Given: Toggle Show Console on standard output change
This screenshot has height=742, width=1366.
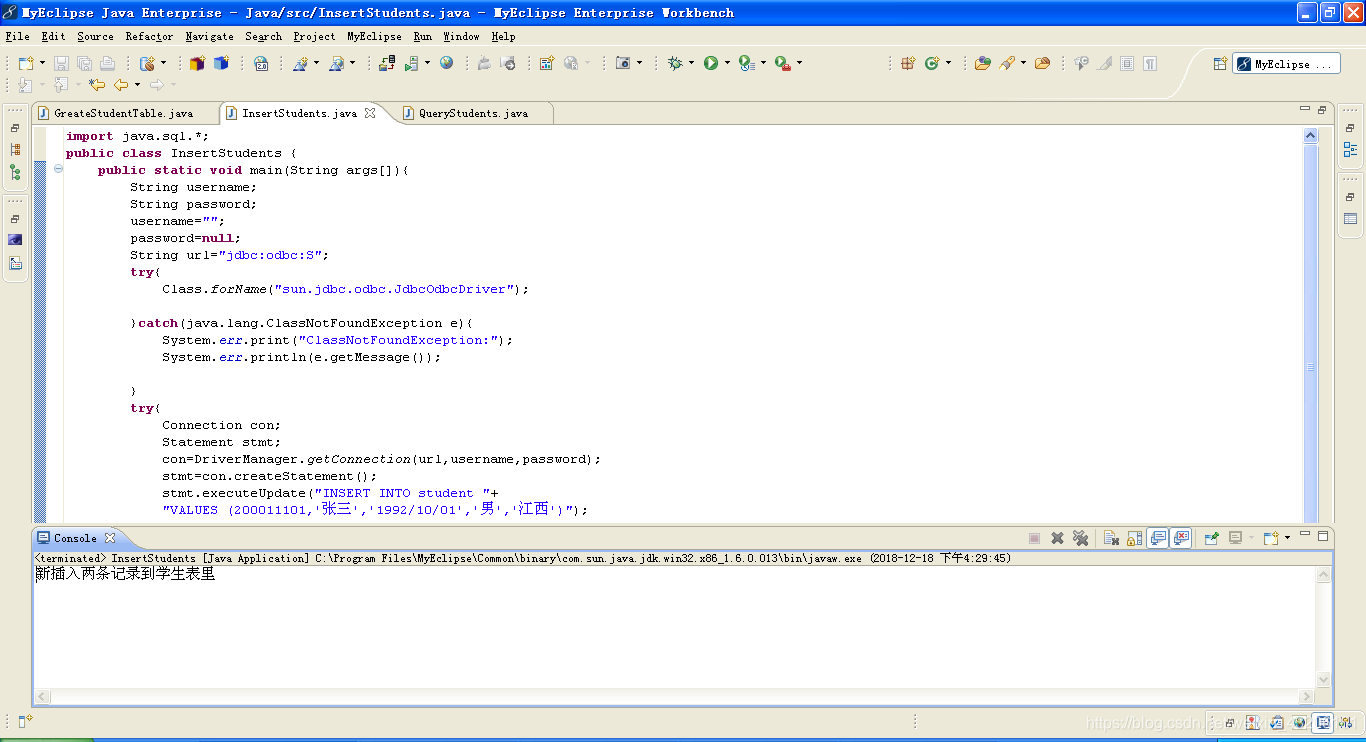Looking at the screenshot, I should [1158, 538].
